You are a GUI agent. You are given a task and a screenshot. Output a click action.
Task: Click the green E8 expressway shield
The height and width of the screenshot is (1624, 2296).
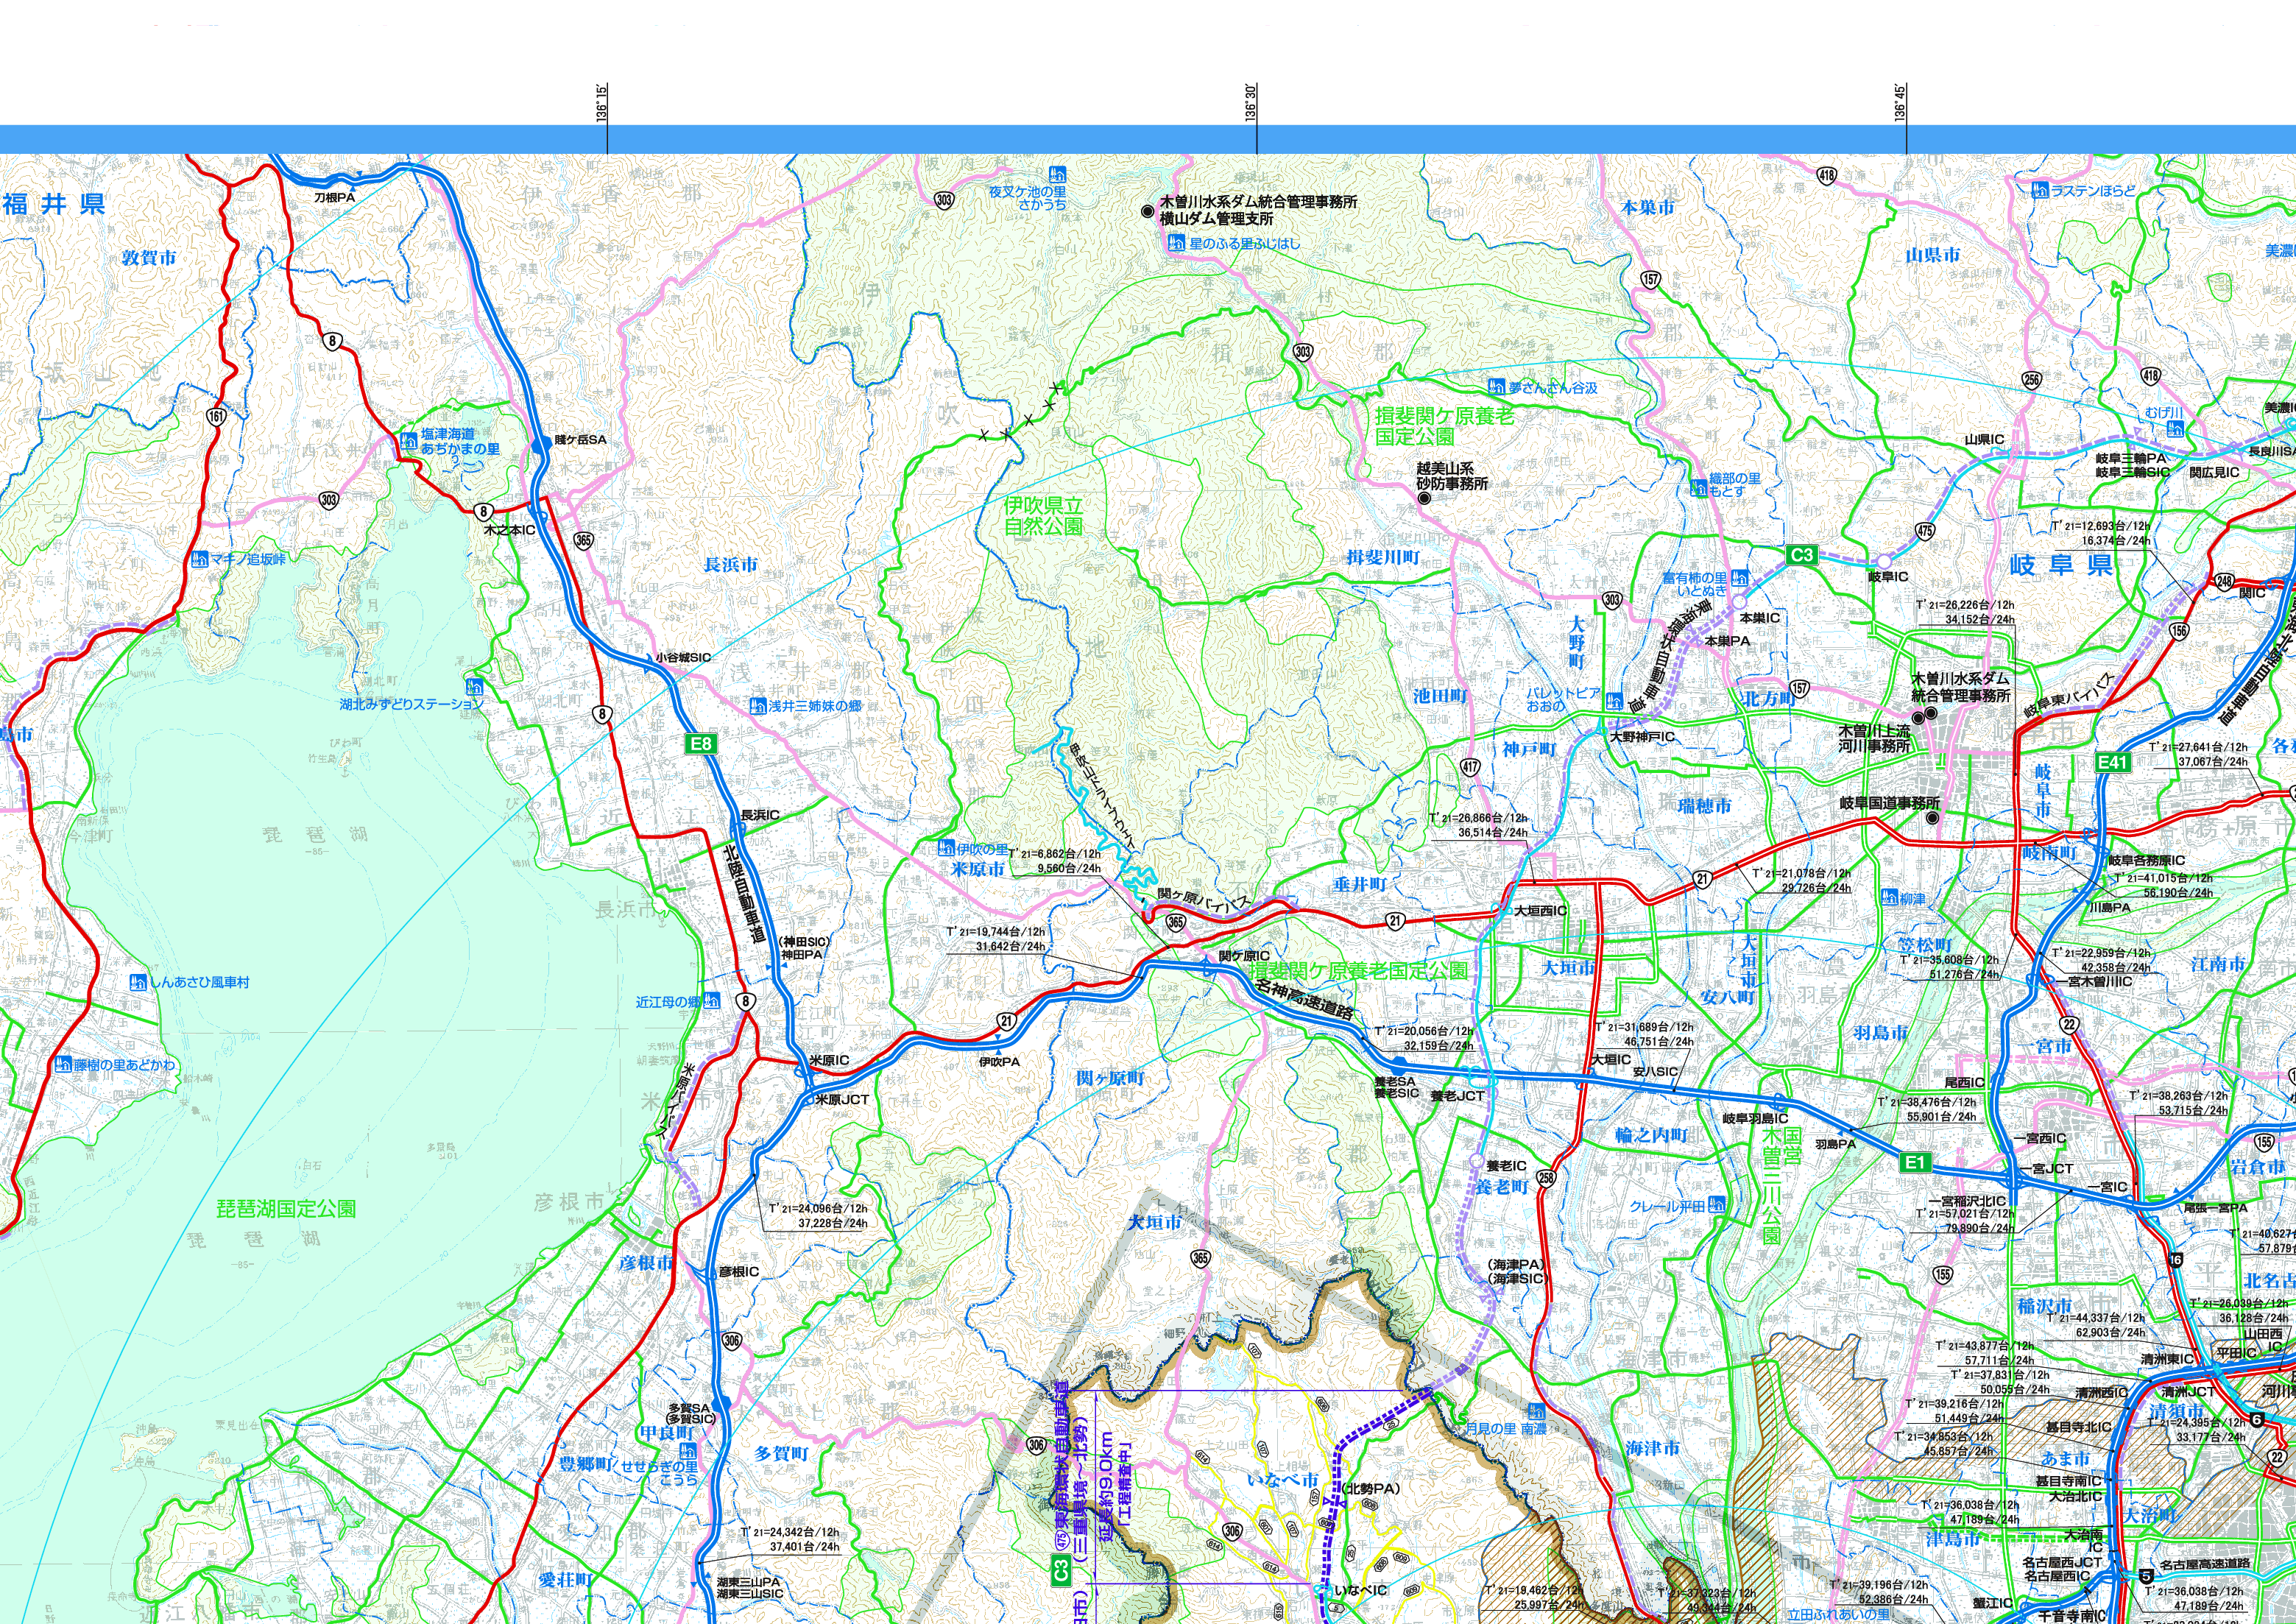(x=701, y=743)
